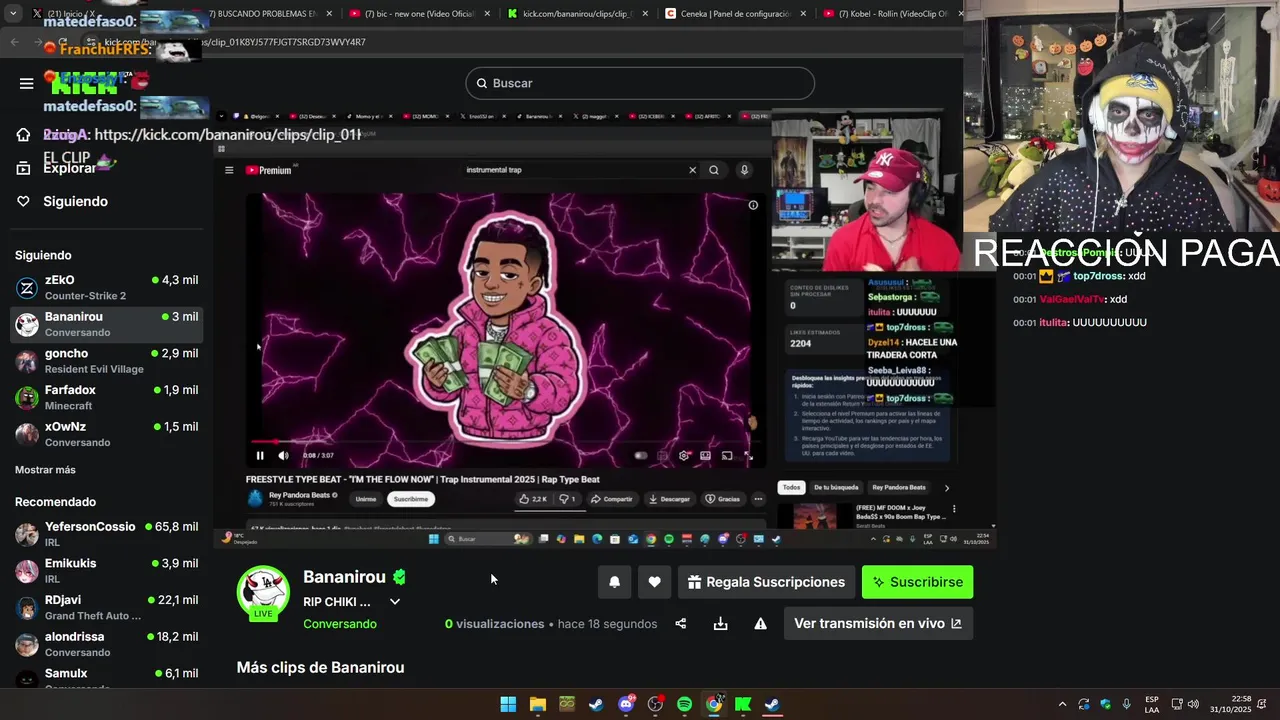This screenshot has height=720, width=1280.
Task: Switch to Google Chrome in the taskbar
Action: (714, 704)
